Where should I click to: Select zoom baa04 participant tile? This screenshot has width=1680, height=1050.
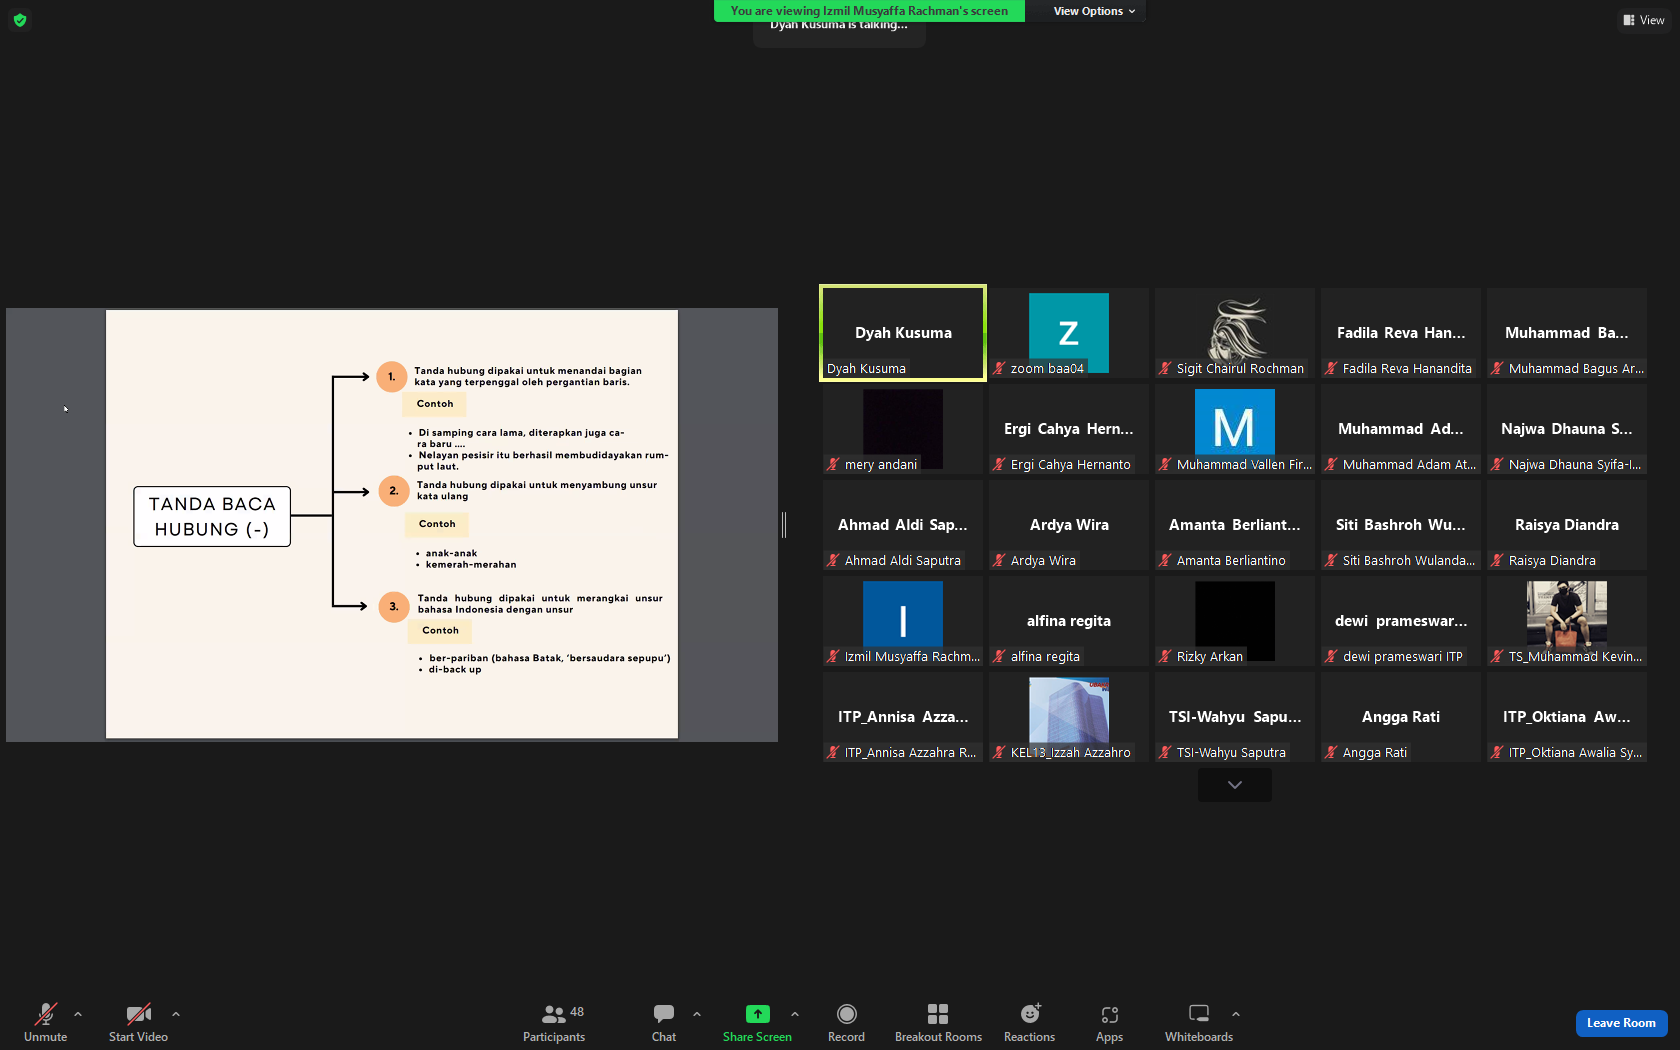coord(1069,333)
